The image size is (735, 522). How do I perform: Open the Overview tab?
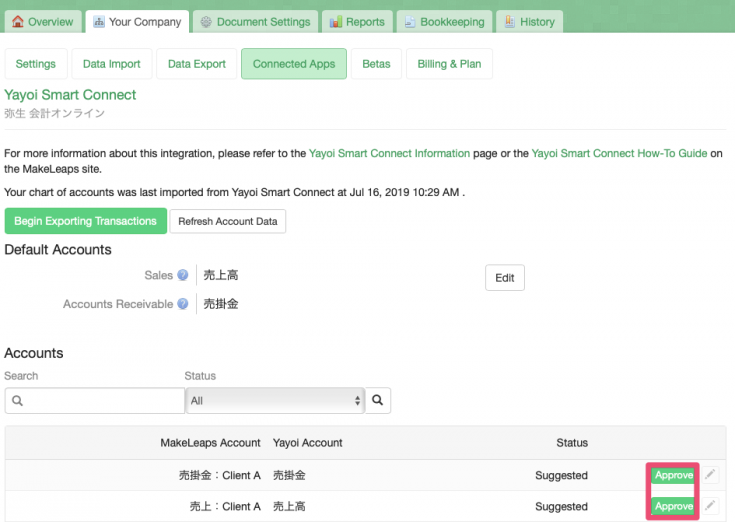pos(43,22)
